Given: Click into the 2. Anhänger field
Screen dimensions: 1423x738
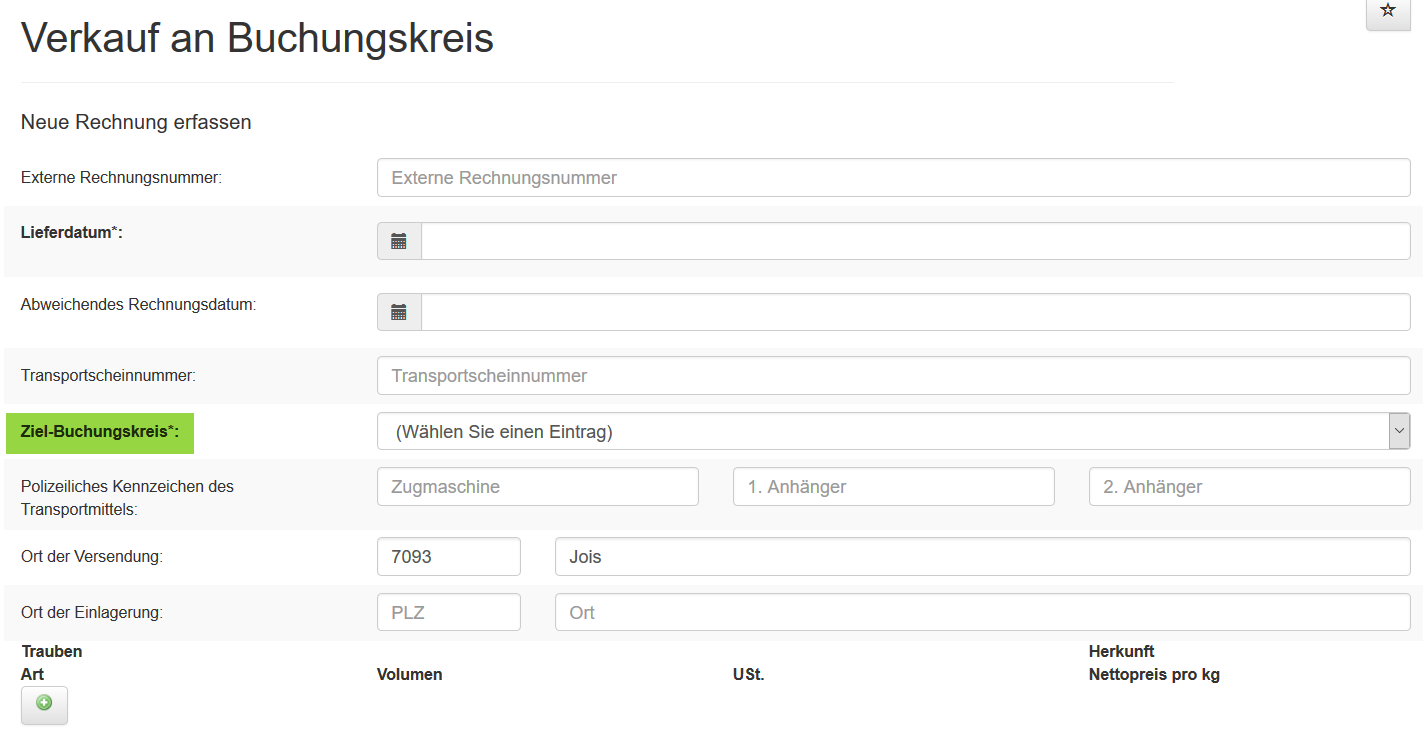Looking at the screenshot, I should 1249,487.
